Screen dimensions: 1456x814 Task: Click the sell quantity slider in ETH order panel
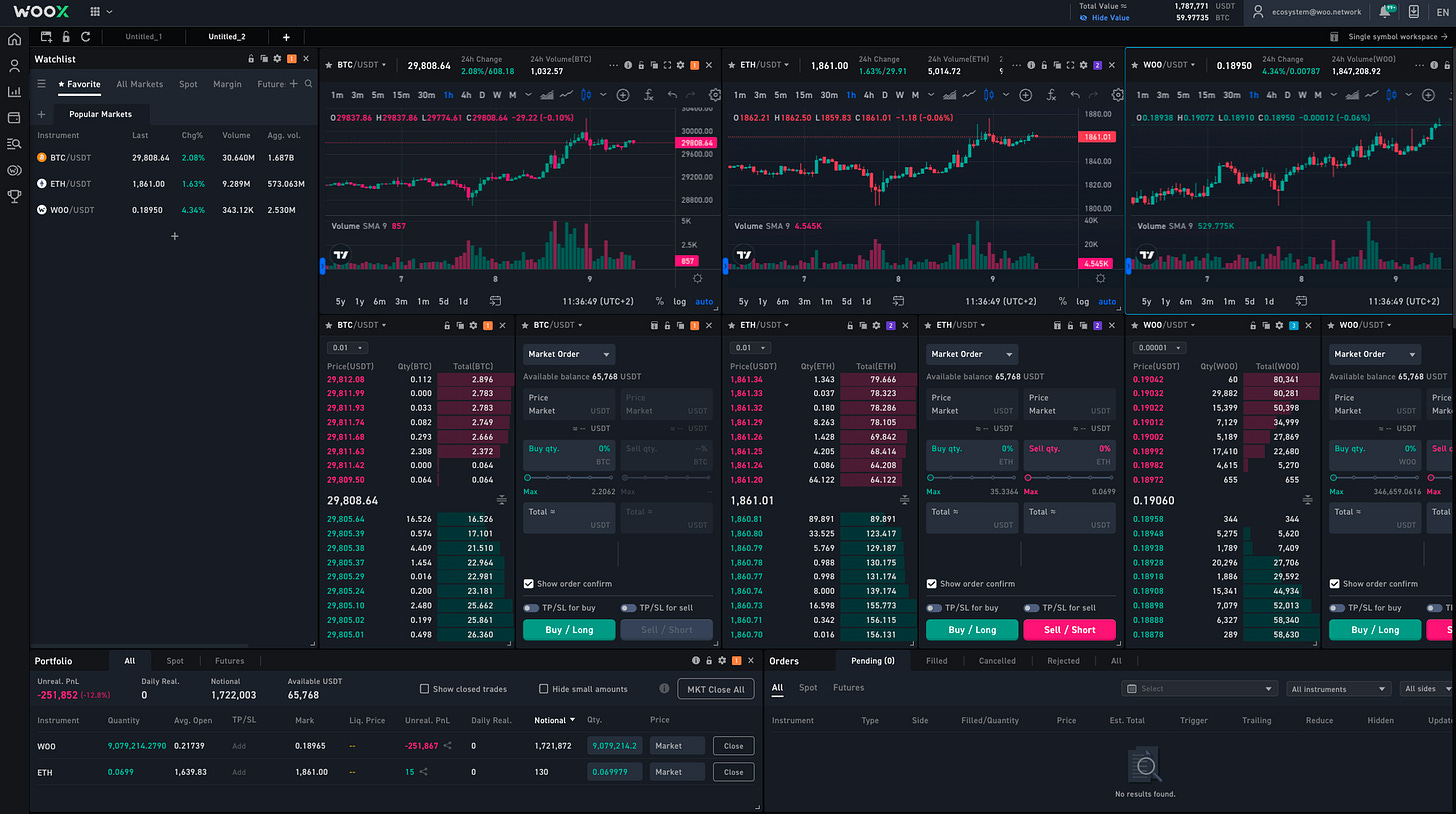[1069, 478]
